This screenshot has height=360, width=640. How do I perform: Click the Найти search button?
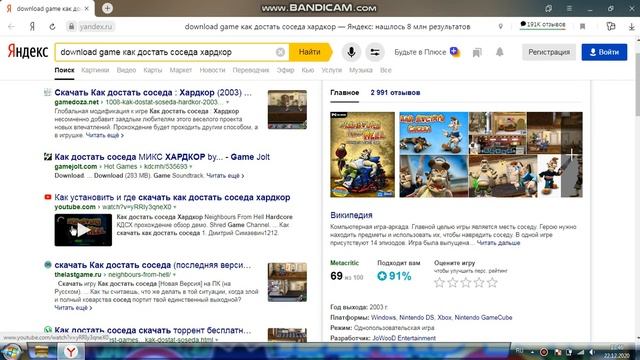click(310, 52)
